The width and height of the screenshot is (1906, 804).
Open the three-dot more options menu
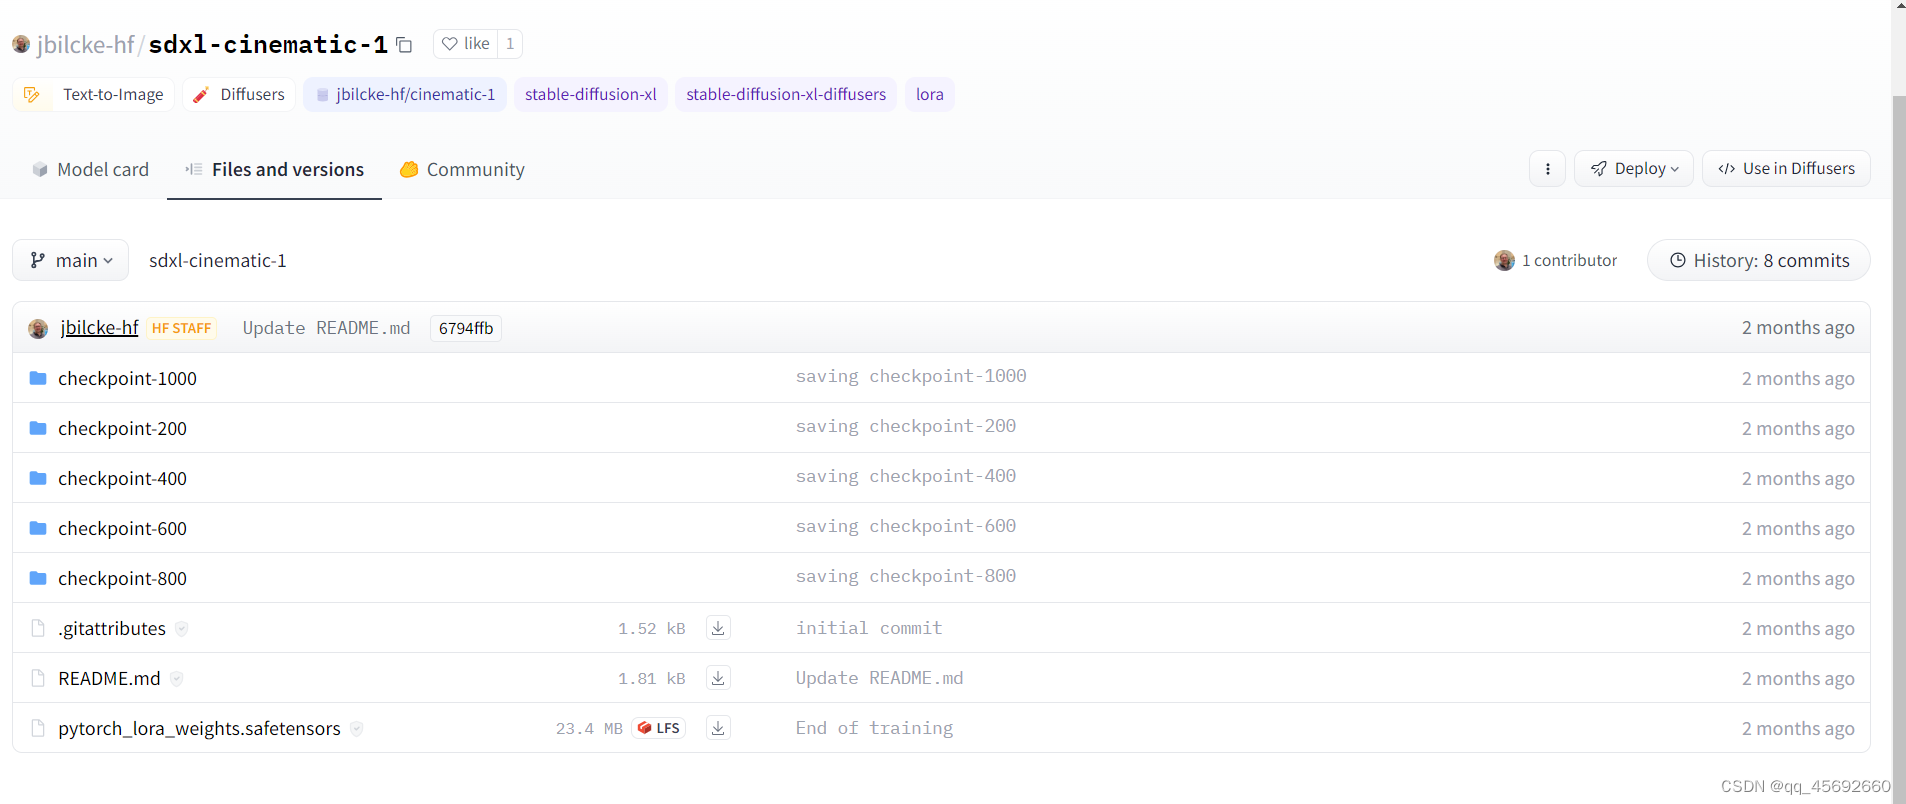(1547, 168)
